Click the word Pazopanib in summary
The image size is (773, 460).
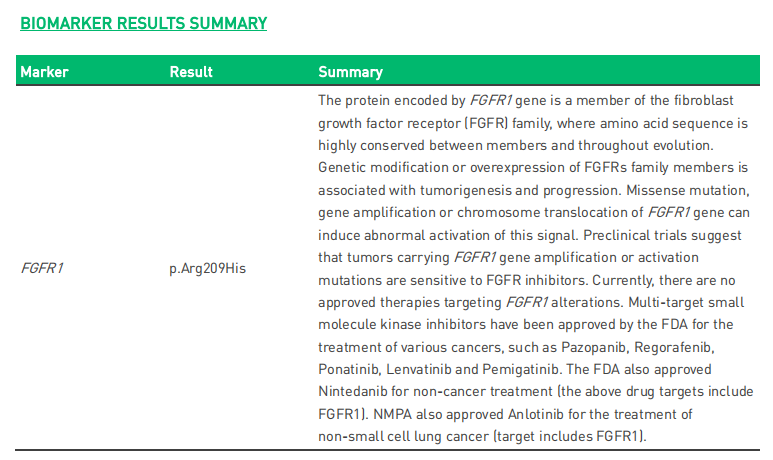594,348
